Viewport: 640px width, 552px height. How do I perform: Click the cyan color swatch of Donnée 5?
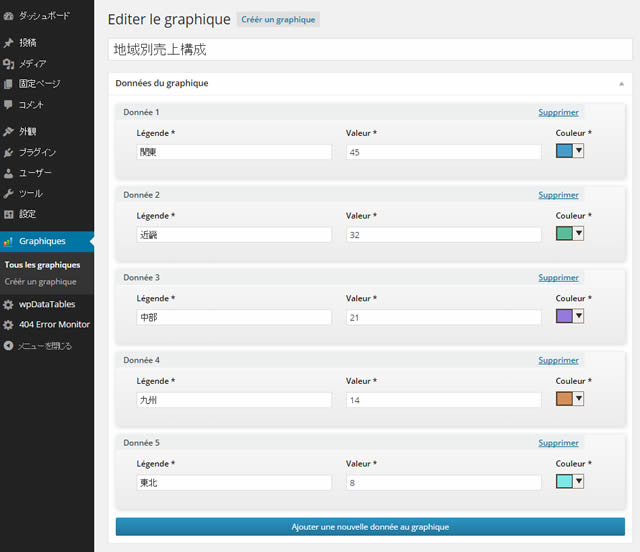(x=564, y=481)
